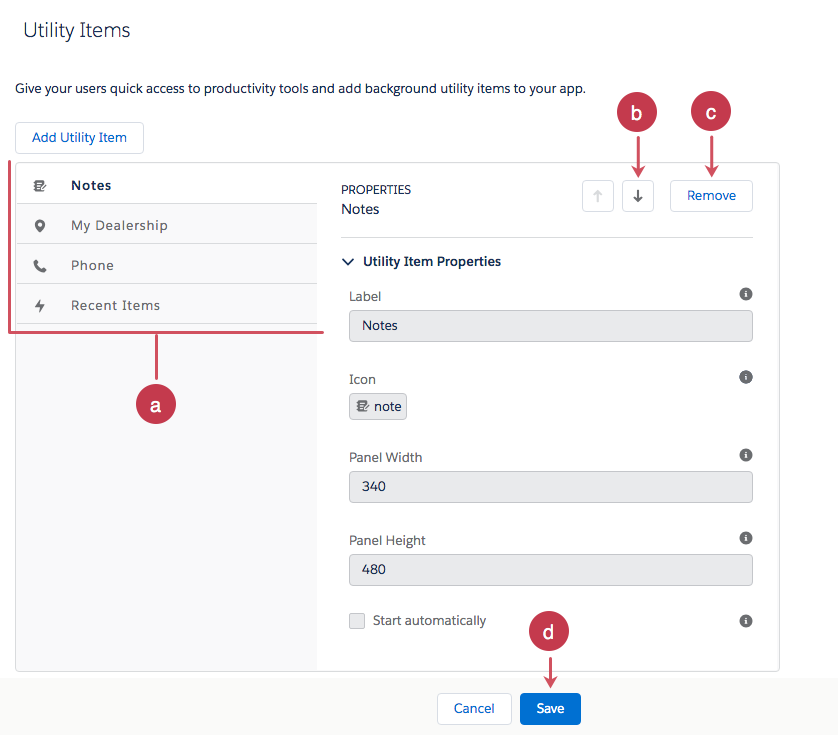Focus the Label input field

tap(550, 326)
